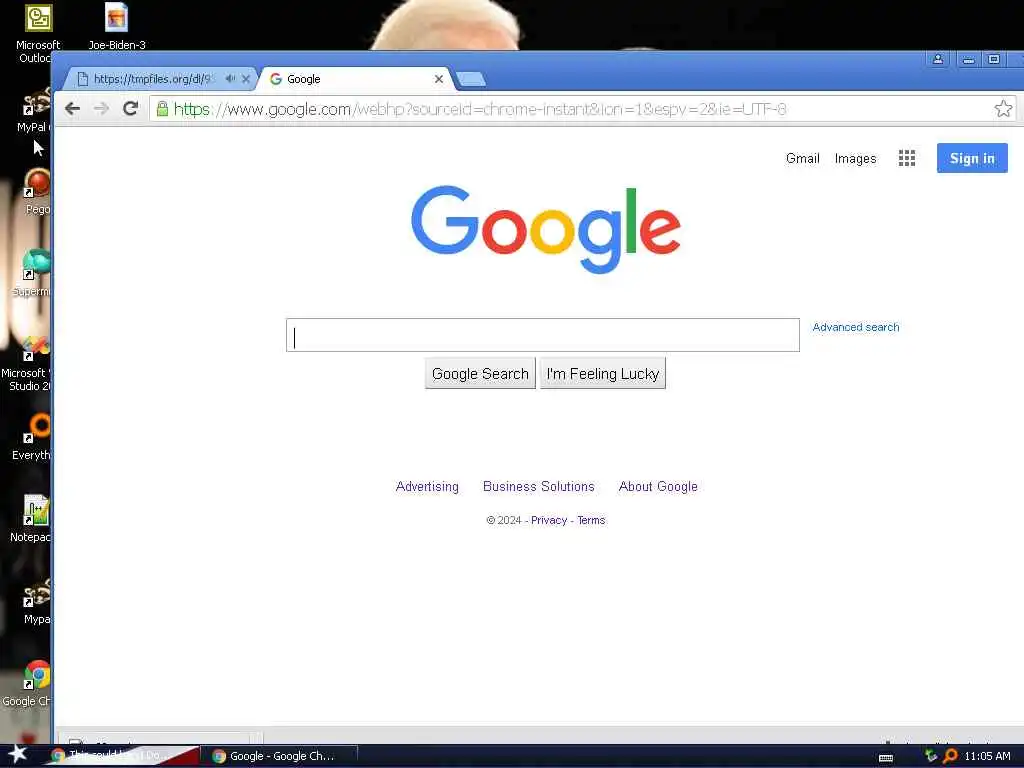Click the network tray icon
This screenshot has width=1024, height=768.
(931, 756)
